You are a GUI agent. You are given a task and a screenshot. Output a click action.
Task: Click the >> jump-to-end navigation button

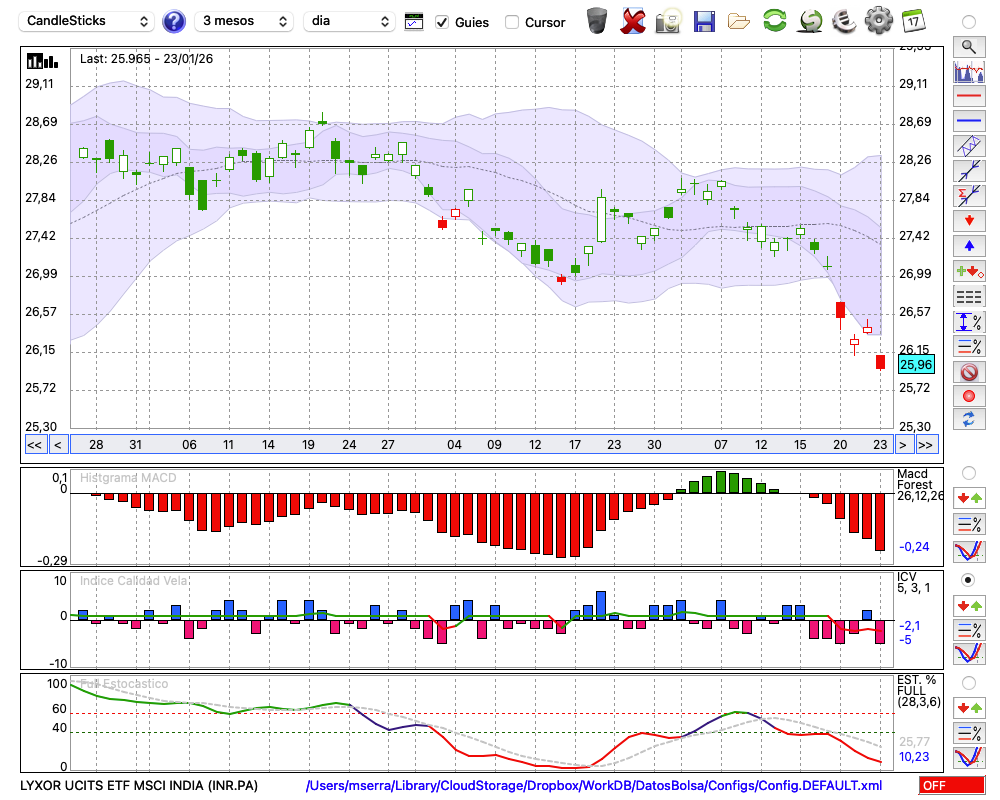(x=926, y=445)
